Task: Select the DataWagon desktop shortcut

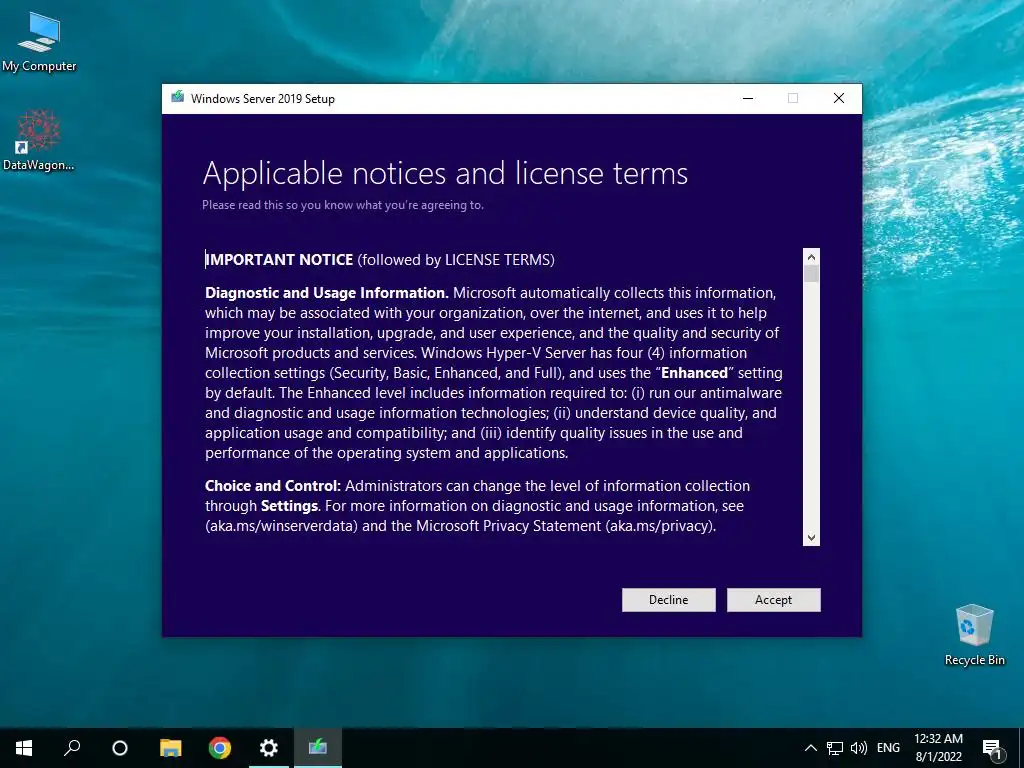Action: [x=39, y=140]
